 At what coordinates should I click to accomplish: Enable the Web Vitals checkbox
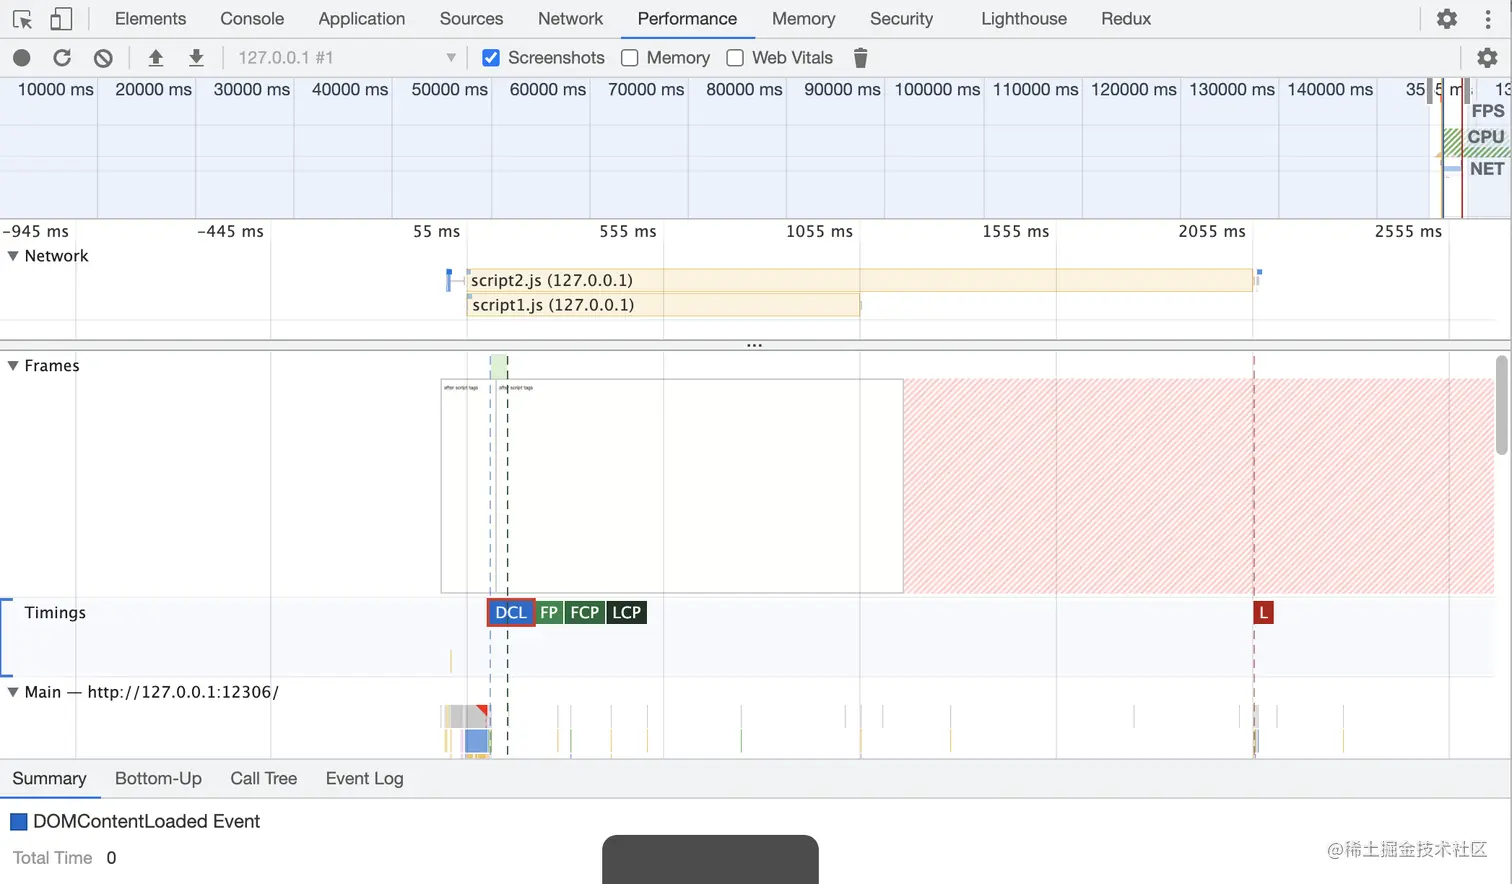(x=735, y=58)
